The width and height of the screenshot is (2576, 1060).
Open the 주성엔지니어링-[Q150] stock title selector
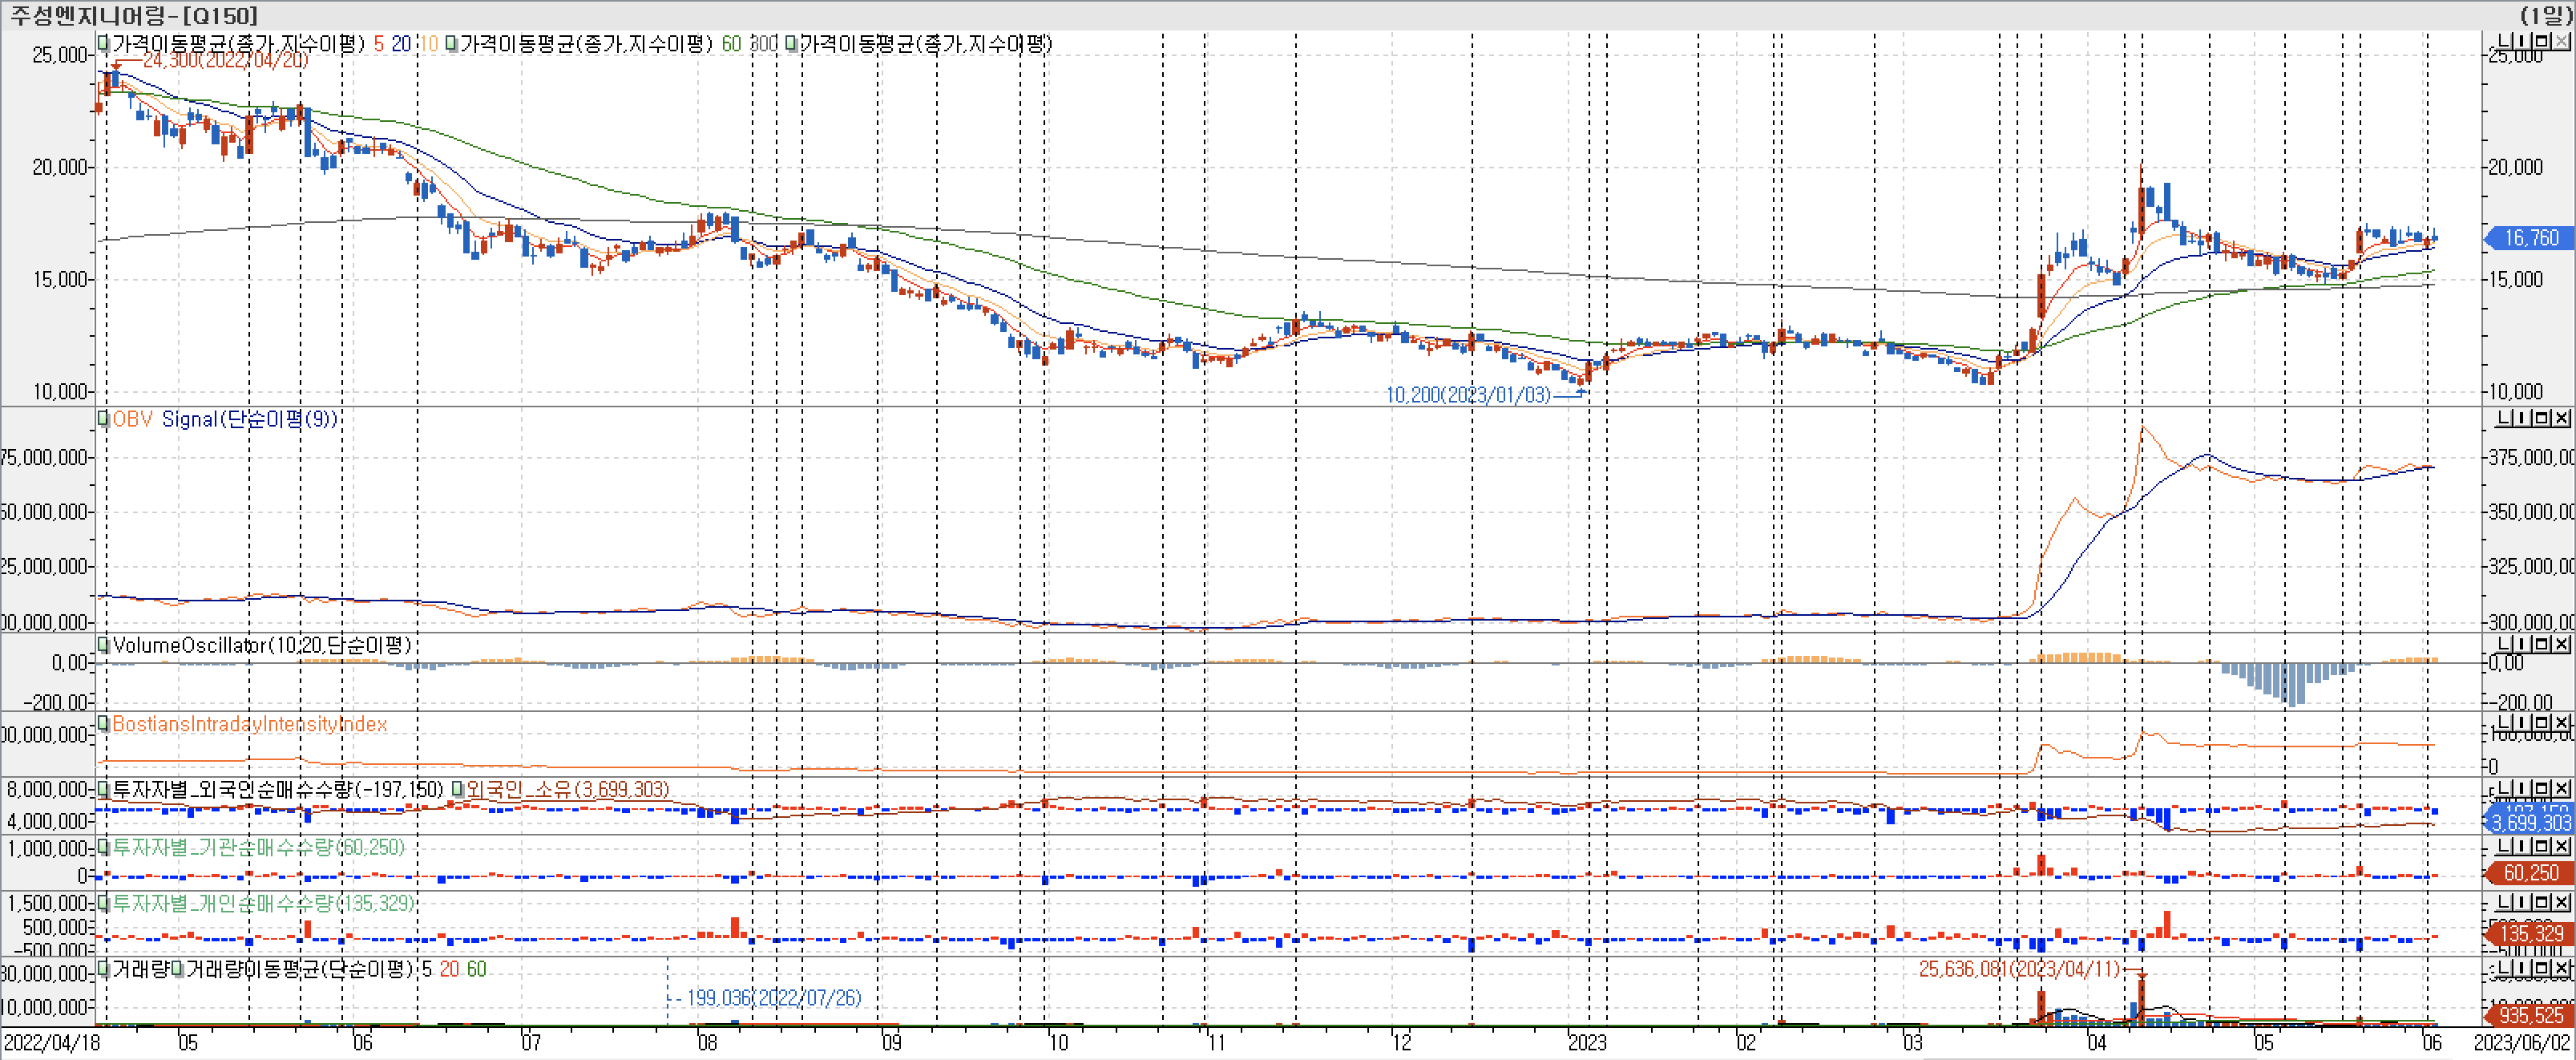(x=133, y=15)
